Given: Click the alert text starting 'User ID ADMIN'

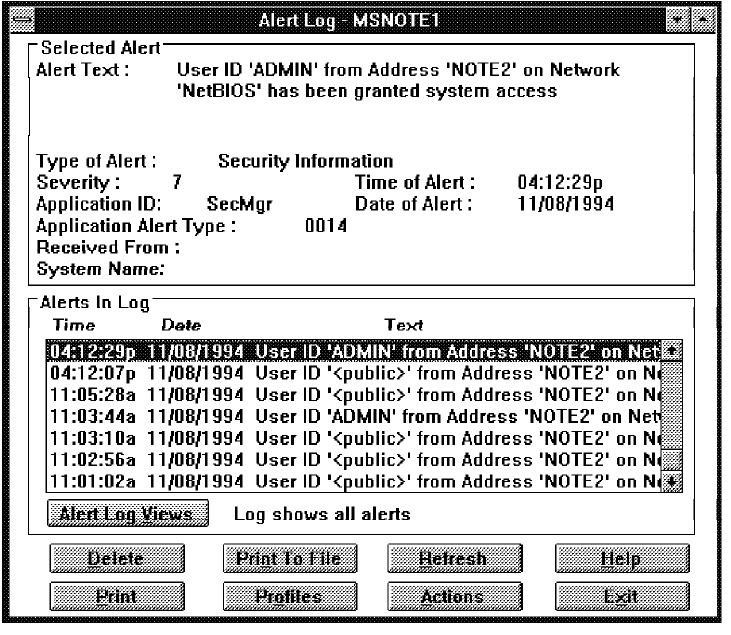Looking at the screenshot, I should [x=399, y=80].
